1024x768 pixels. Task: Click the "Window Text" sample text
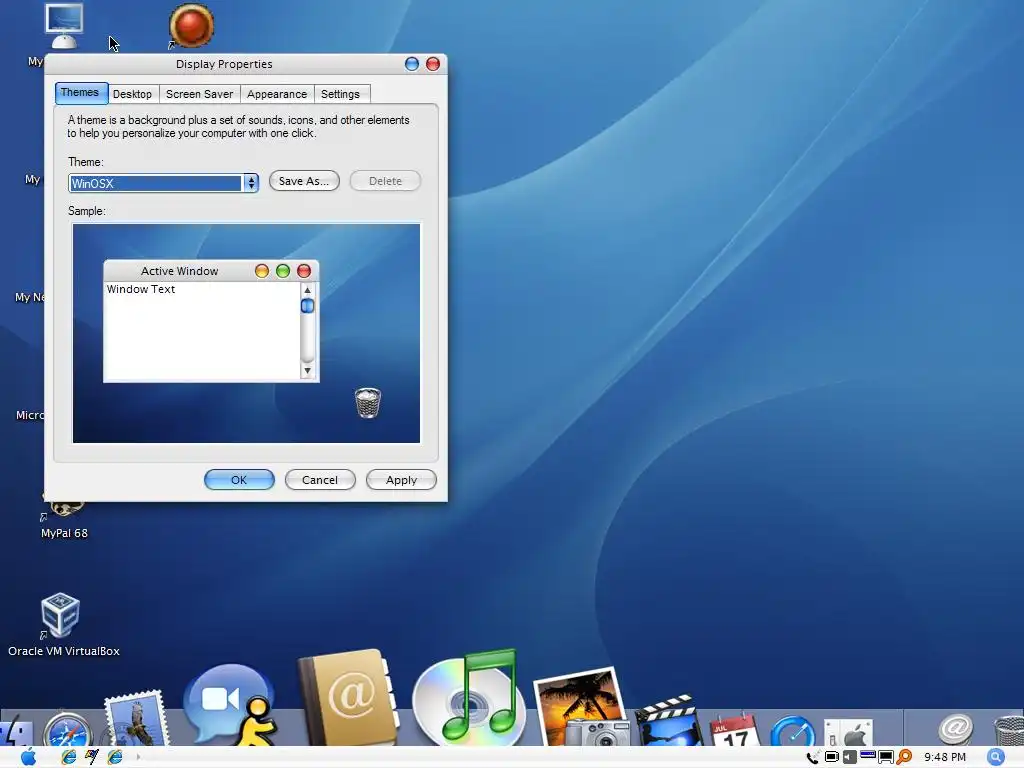click(141, 289)
